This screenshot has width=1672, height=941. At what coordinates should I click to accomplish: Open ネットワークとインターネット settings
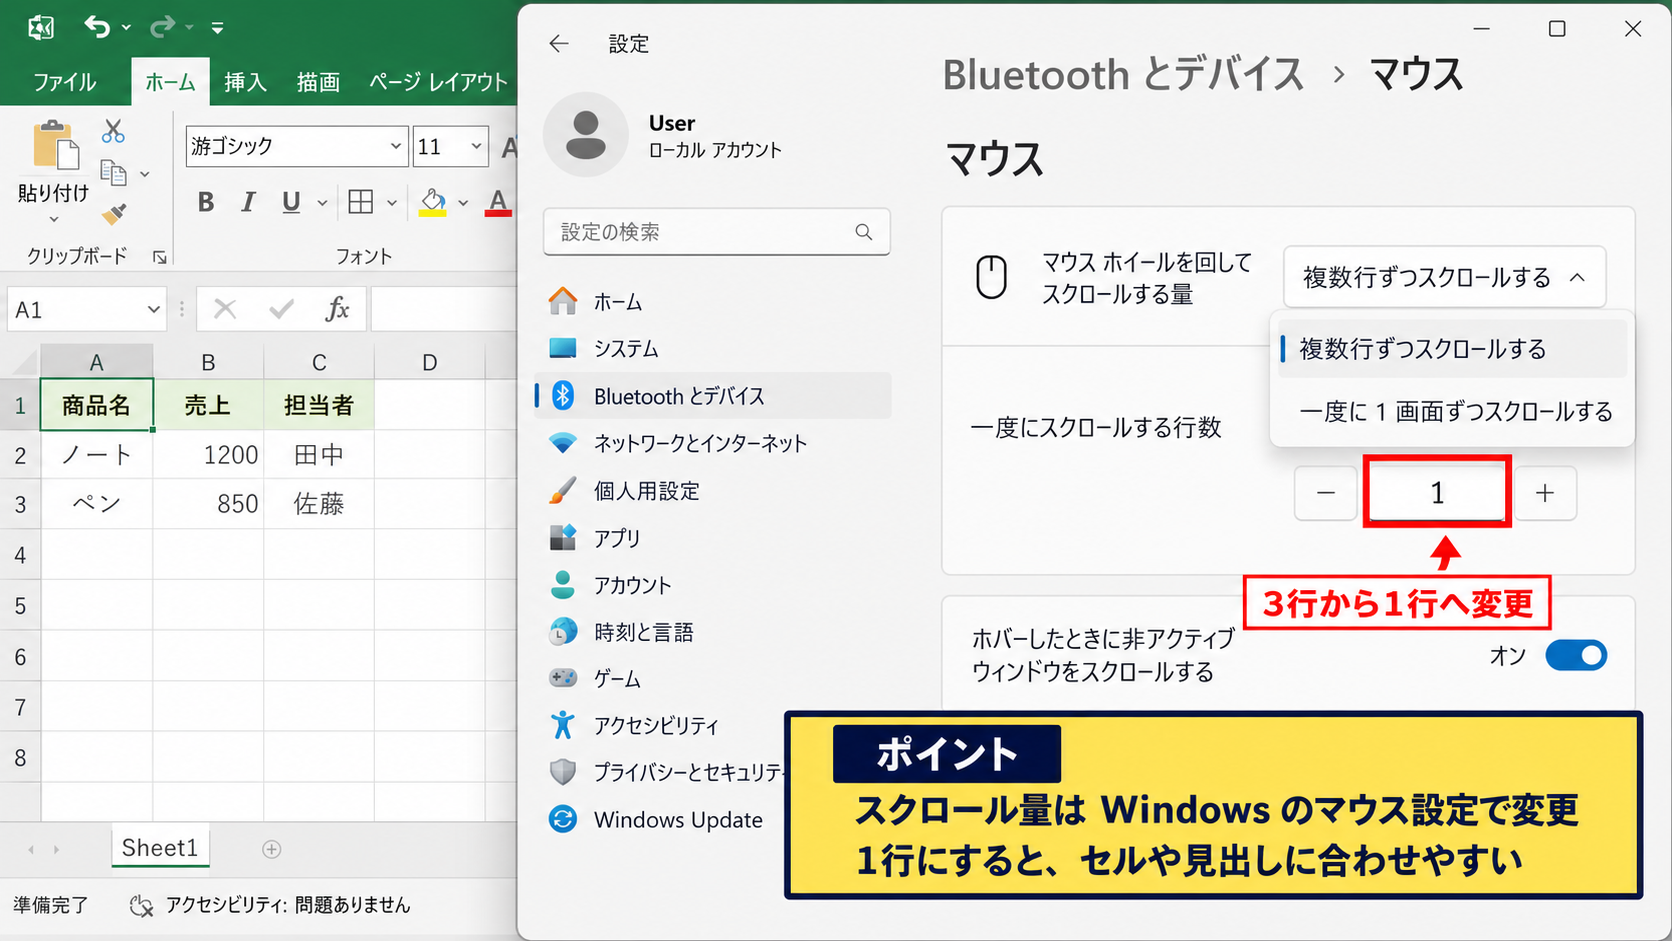[713, 443]
